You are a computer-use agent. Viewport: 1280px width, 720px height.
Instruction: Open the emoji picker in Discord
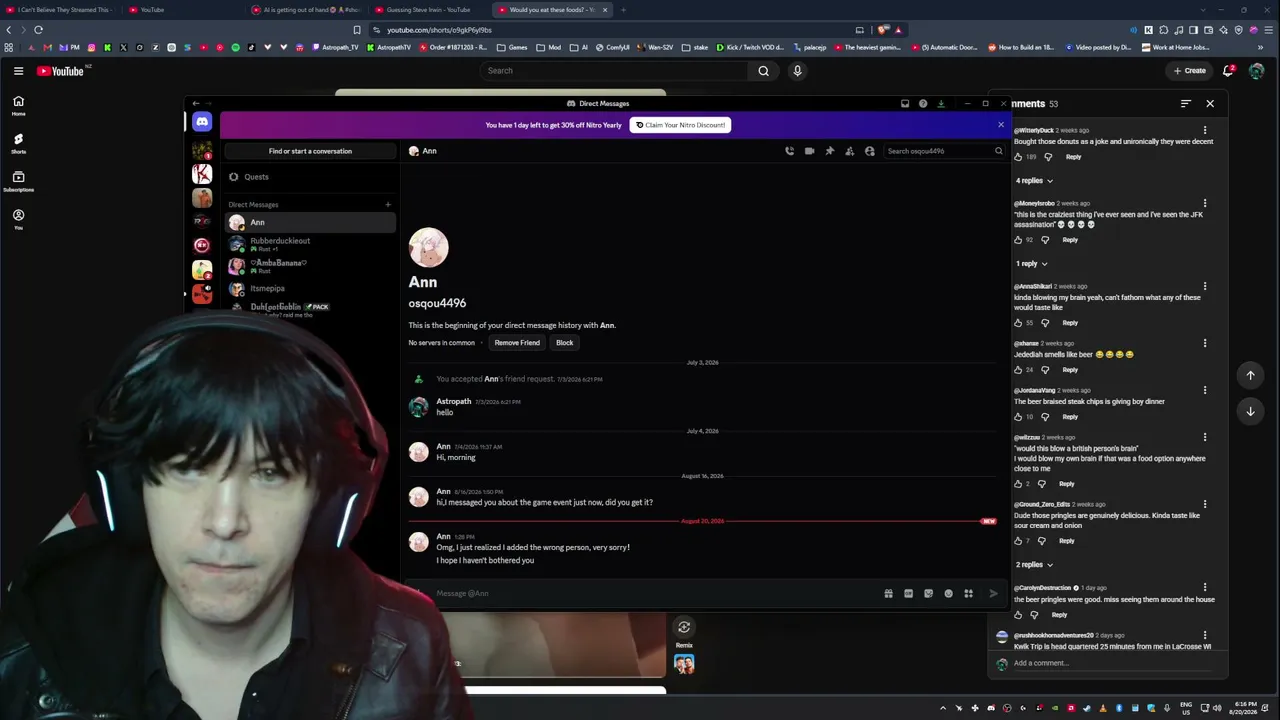tap(948, 593)
